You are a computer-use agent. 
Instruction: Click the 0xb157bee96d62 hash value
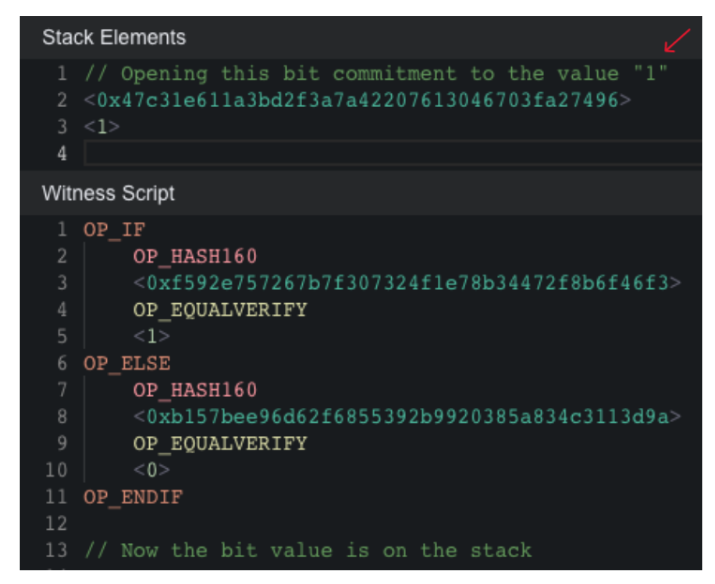pos(407,416)
